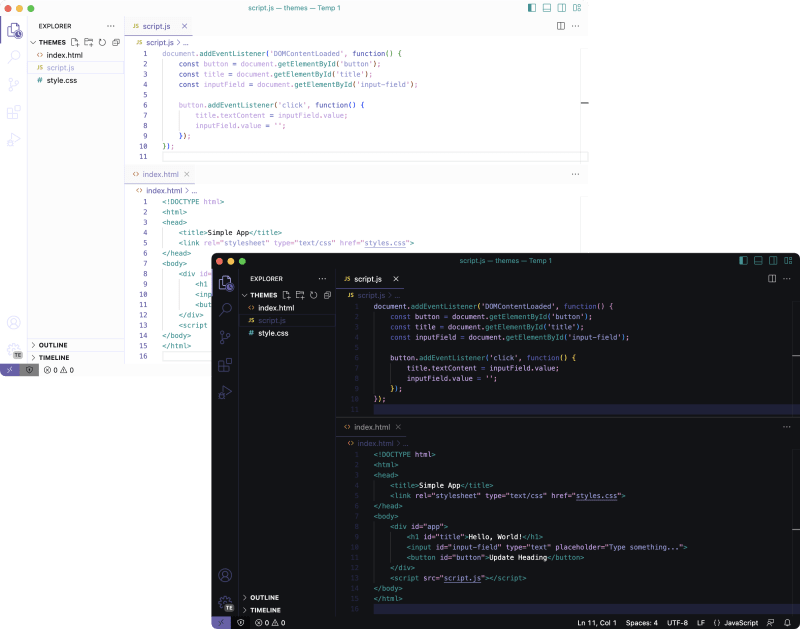This screenshot has width=800, height=629.
Task: Create new folder in dark window THEMES
Action: [300, 295]
